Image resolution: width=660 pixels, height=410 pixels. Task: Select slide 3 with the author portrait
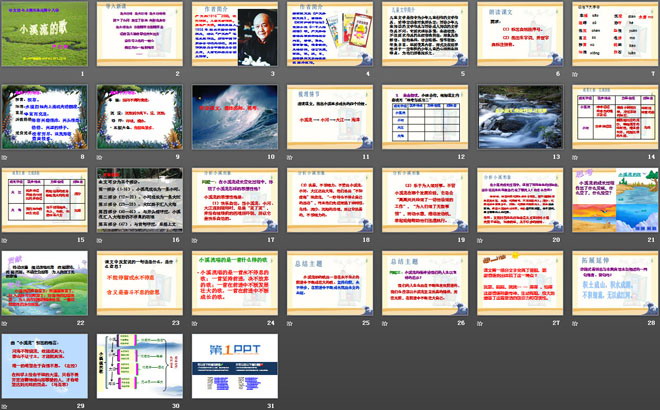pyautogui.click(x=235, y=34)
